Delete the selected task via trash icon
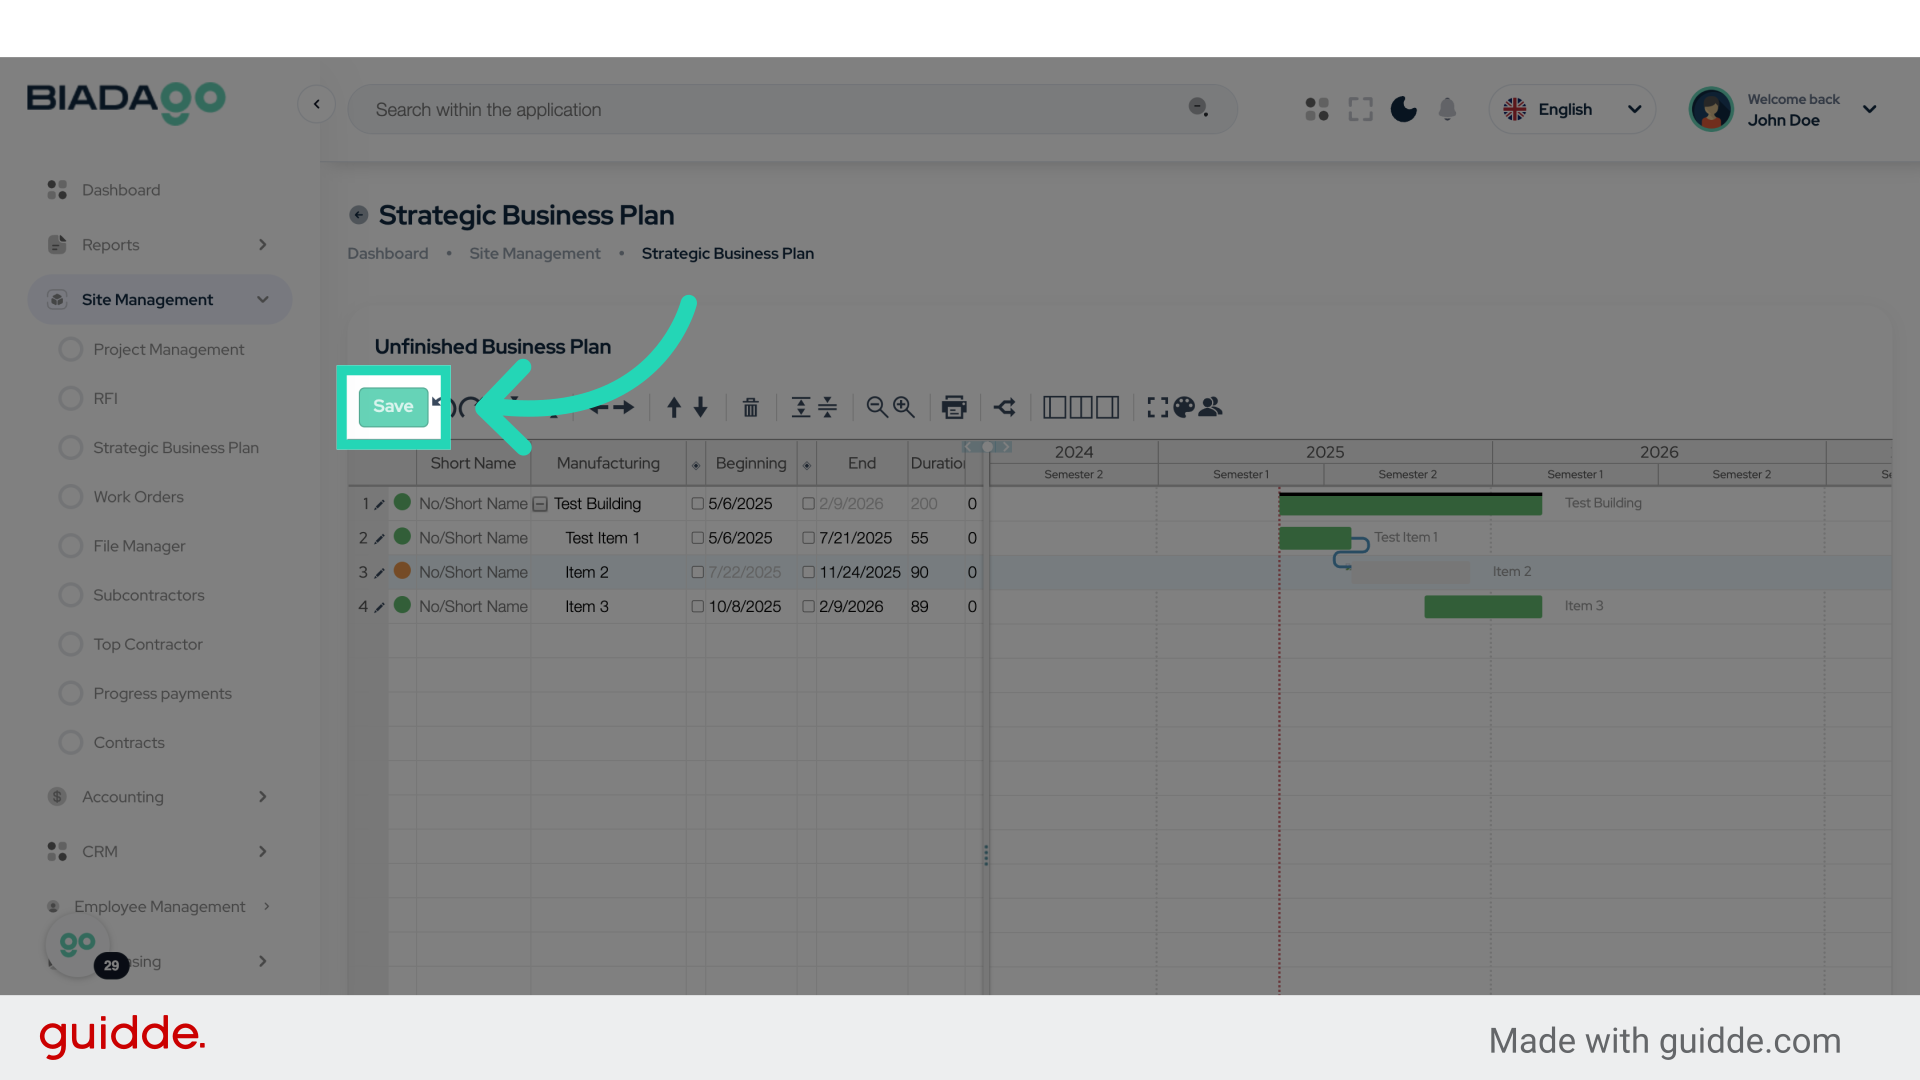The image size is (1920, 1080). [750, 407]
